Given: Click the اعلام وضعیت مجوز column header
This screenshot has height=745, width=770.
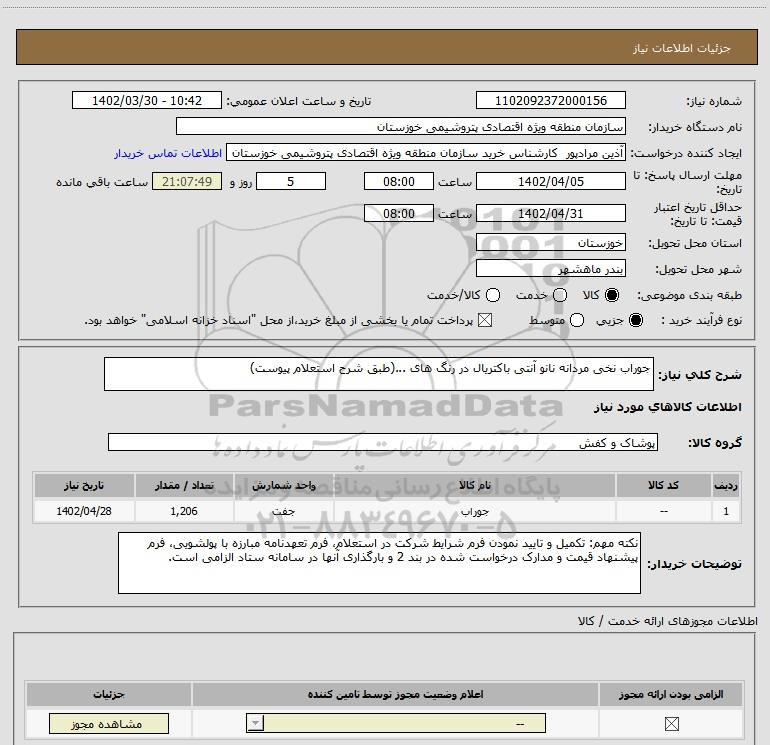Looking at the screenshot, I should [395, 694].
